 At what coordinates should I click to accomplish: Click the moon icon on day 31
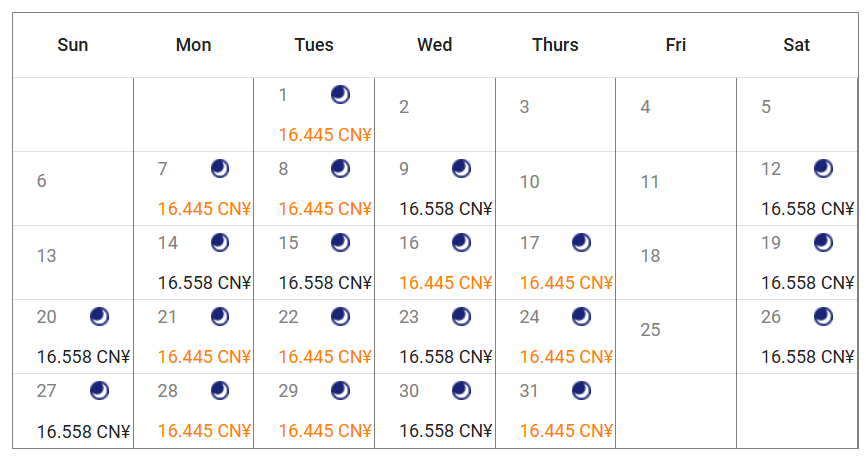pyautogui.click(x=581, y=391)
